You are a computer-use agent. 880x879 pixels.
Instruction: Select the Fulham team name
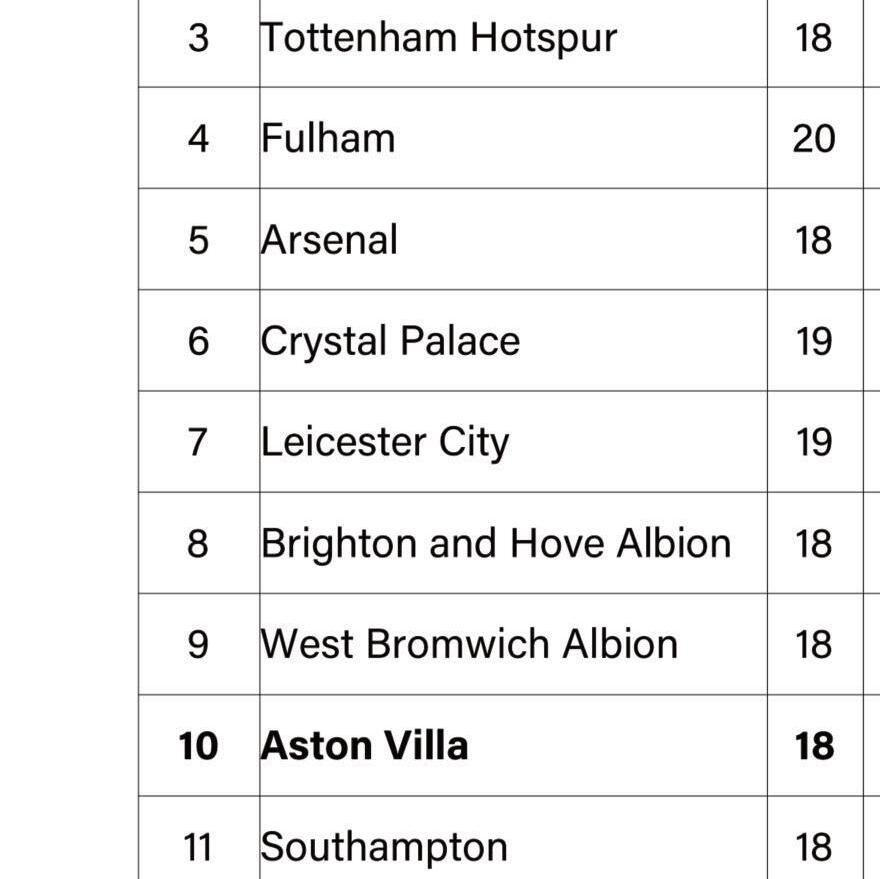point(328,138)
